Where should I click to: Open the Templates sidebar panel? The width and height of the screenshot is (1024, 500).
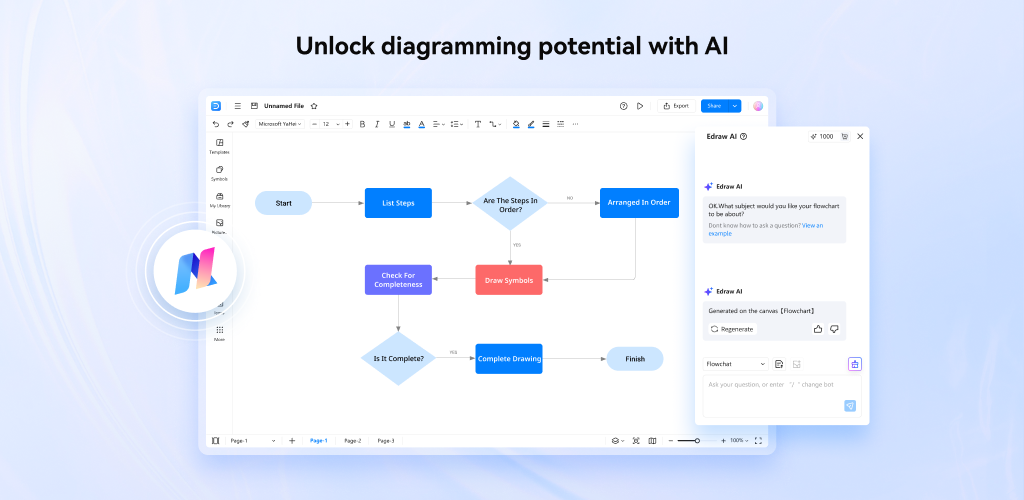pos(219,146)
